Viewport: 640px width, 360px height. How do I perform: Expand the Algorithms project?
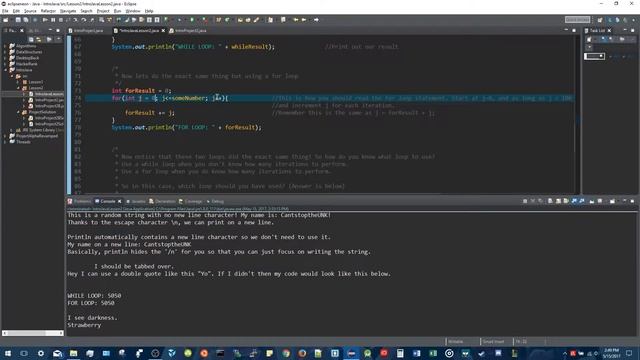point(5,46)
